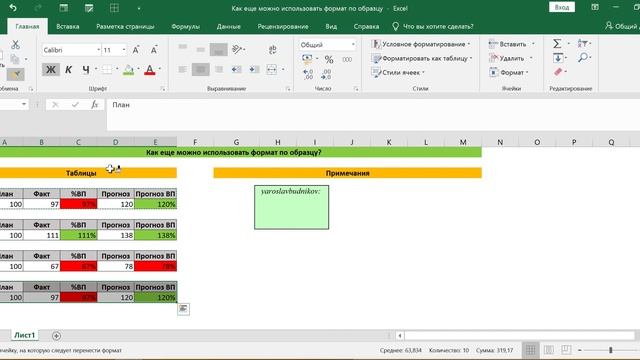Switch to Формулы tab

(x=186, y=27)
